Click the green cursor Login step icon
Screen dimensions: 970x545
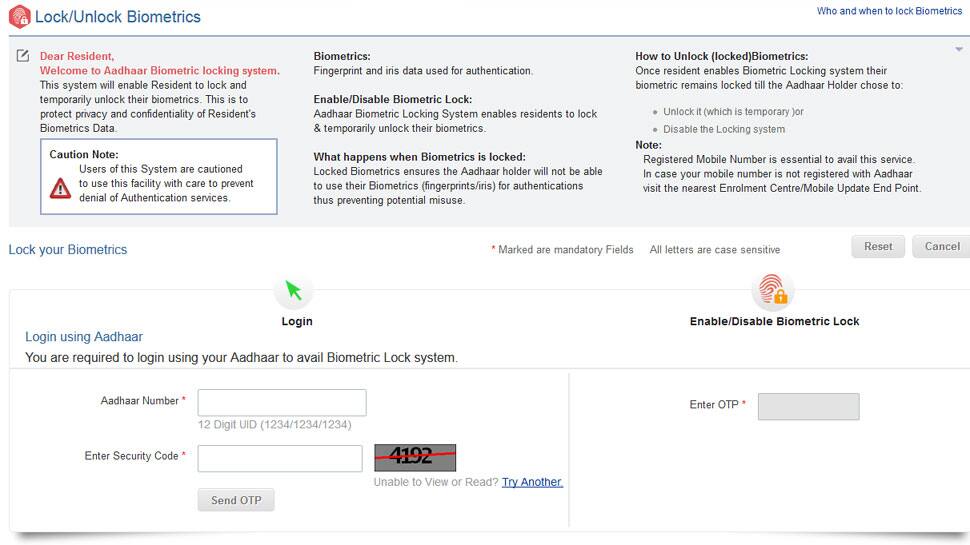(x=294, y=290)
